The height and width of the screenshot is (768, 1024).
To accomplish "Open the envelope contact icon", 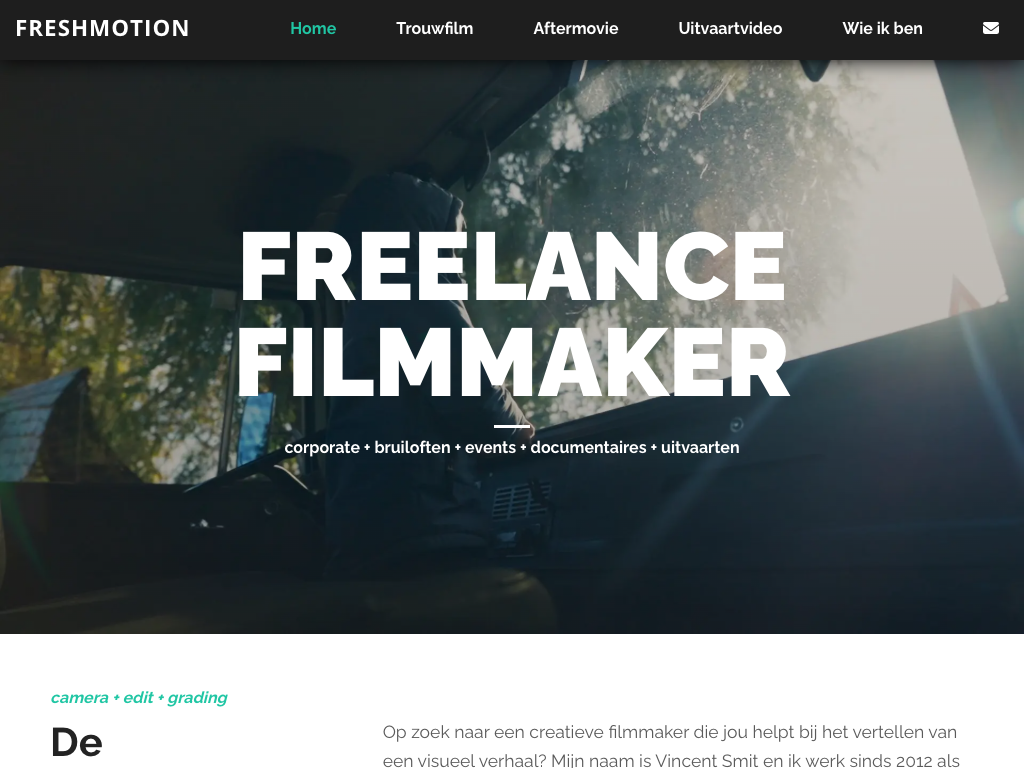I will 991,28.
